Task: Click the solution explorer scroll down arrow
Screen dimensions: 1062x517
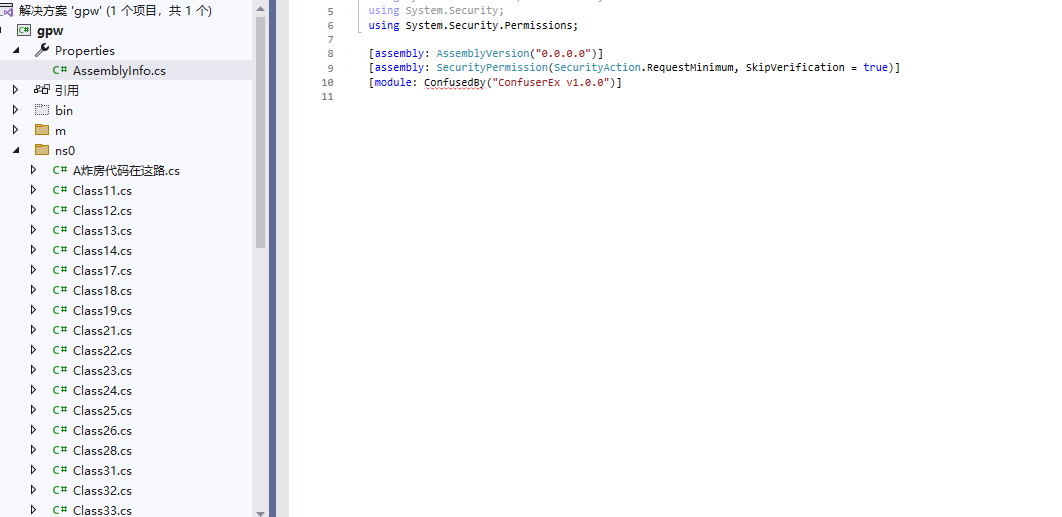Action: pyautogui.click(x=260, y=511)
